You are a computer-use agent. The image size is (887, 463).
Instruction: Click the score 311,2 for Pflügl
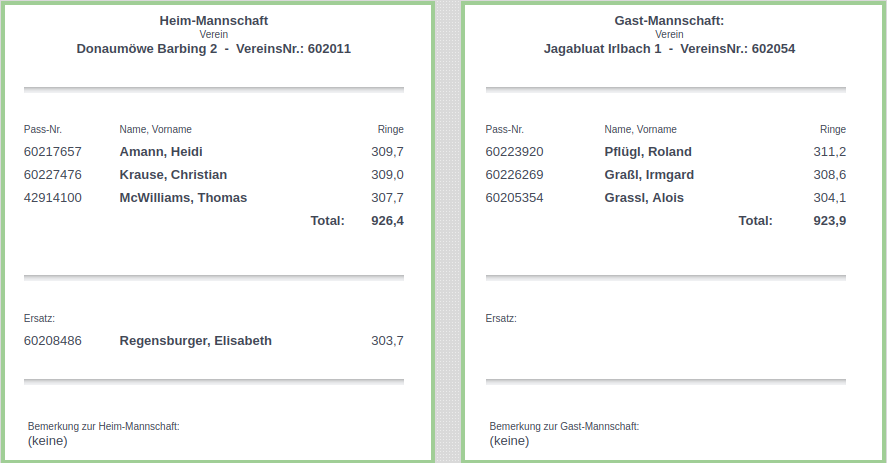point(829,152)
